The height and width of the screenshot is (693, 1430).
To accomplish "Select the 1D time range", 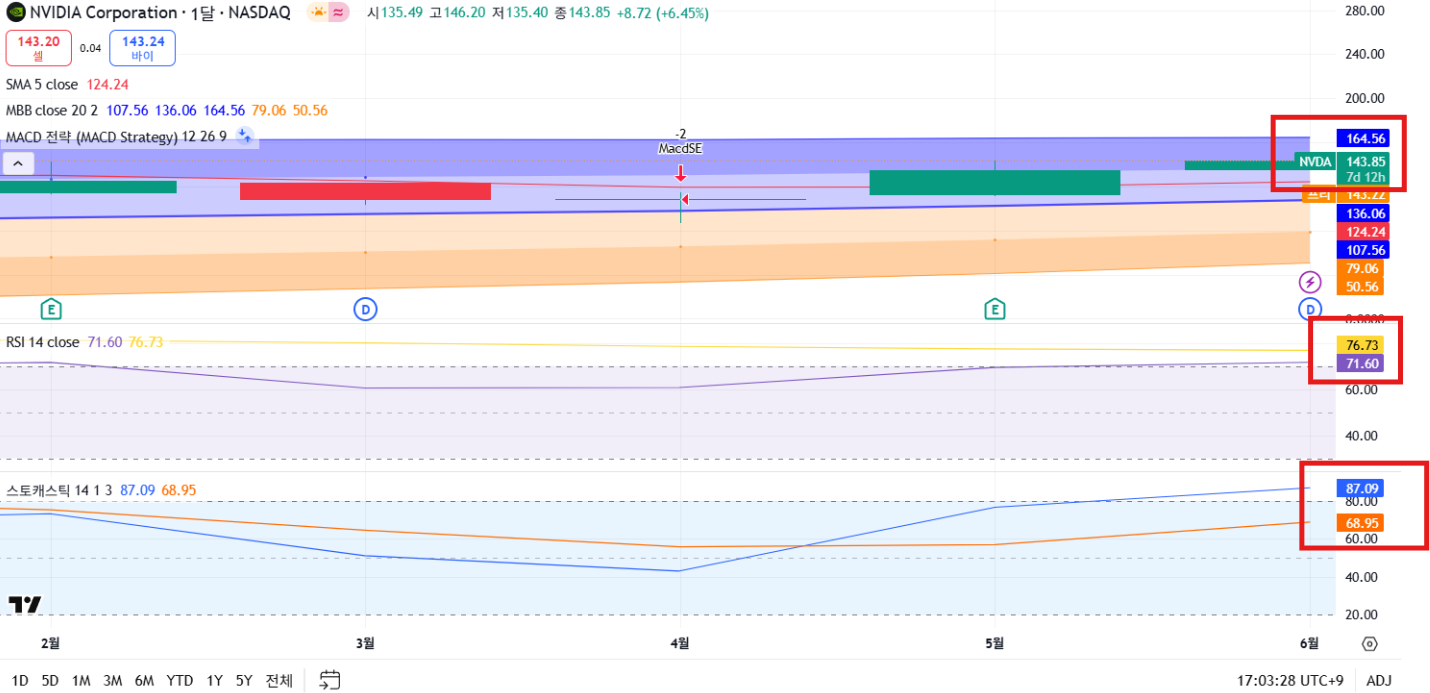I will [x=19, y=680].
